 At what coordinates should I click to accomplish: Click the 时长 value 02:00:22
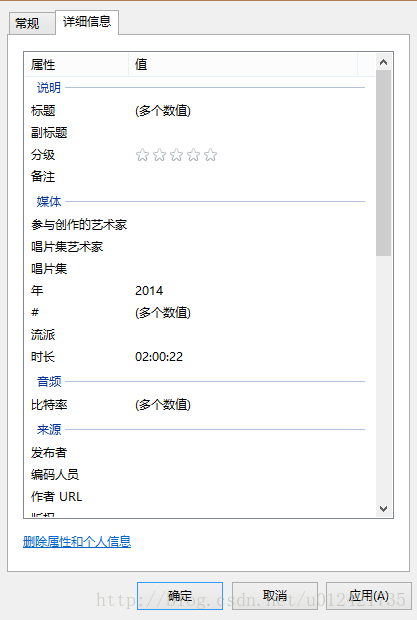click(x=159, y=357)
